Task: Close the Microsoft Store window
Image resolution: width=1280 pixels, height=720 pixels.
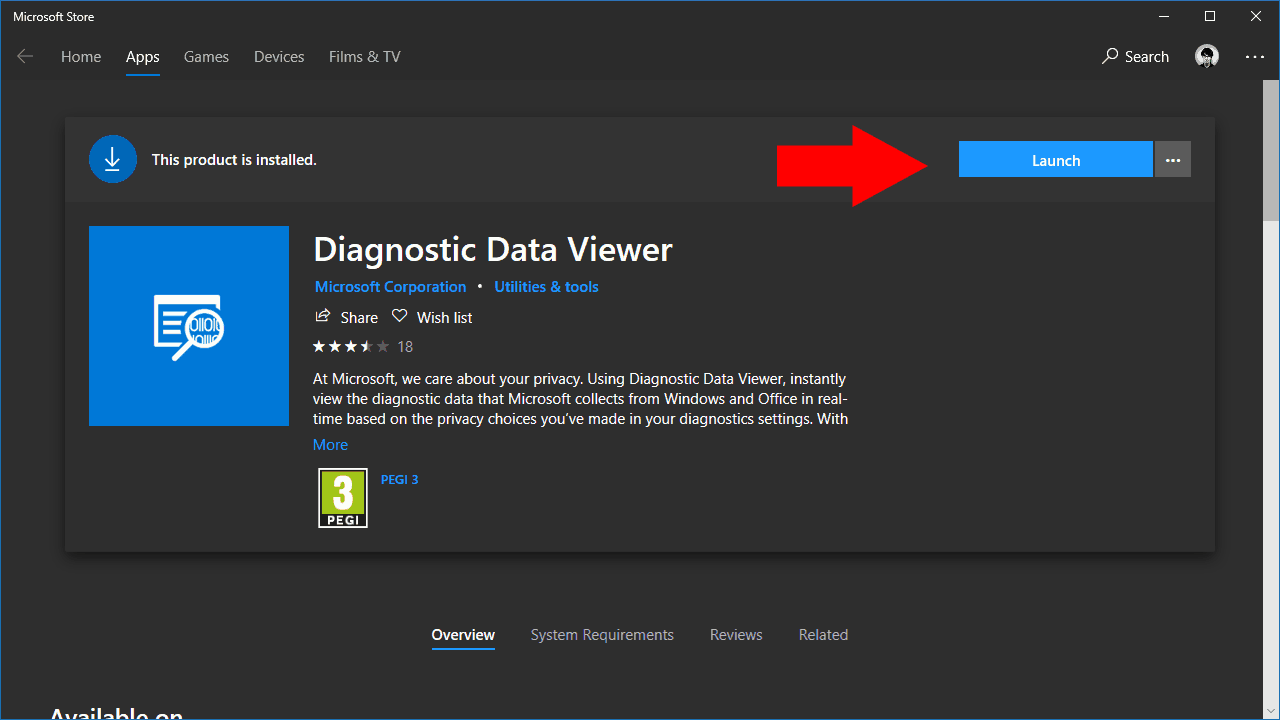Action: coord(1256,16)
